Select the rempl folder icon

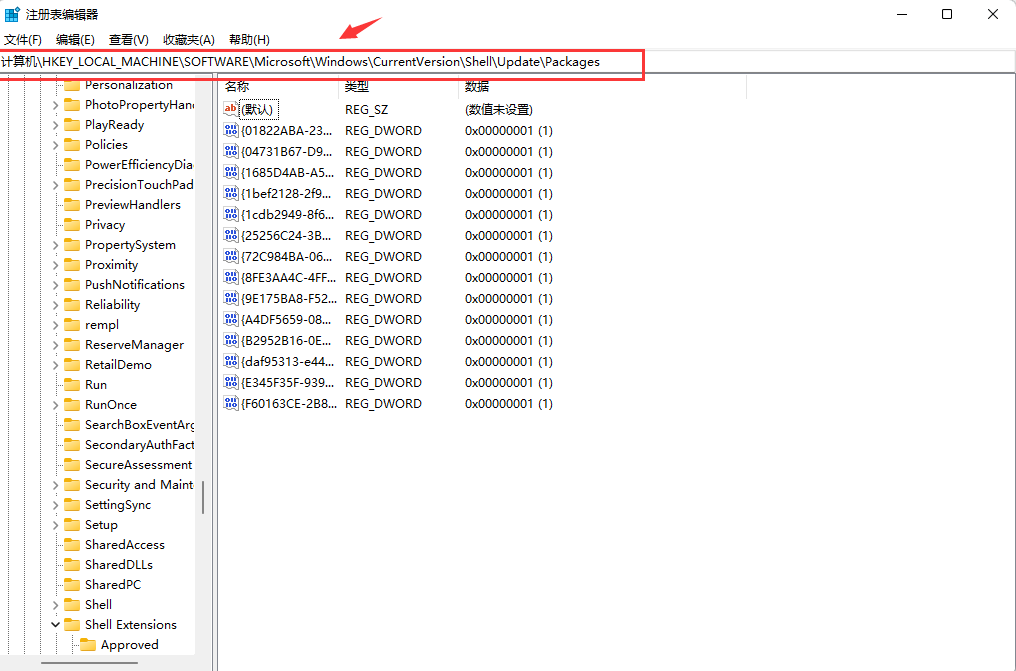pyautogui.click(x=74, y=324)
